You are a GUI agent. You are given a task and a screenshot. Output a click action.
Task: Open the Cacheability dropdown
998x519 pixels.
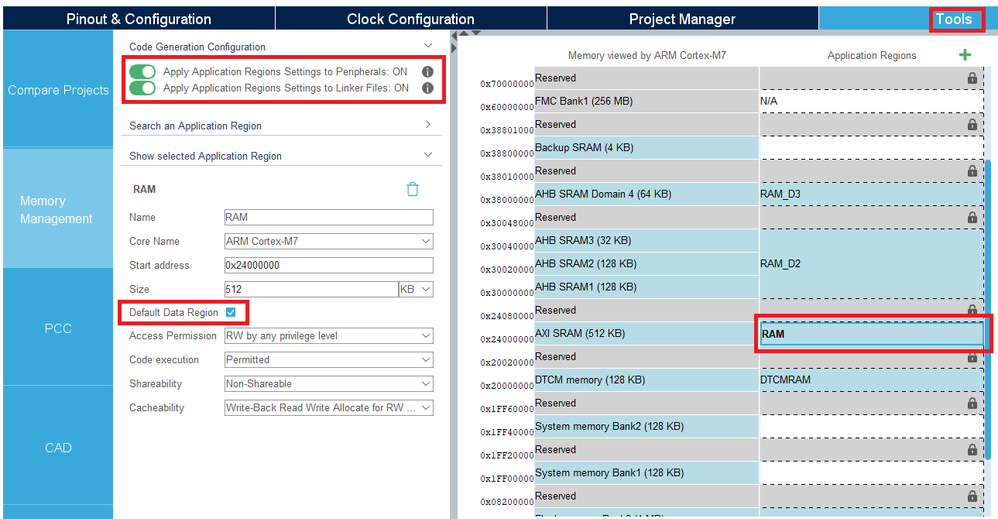point(328,408)
